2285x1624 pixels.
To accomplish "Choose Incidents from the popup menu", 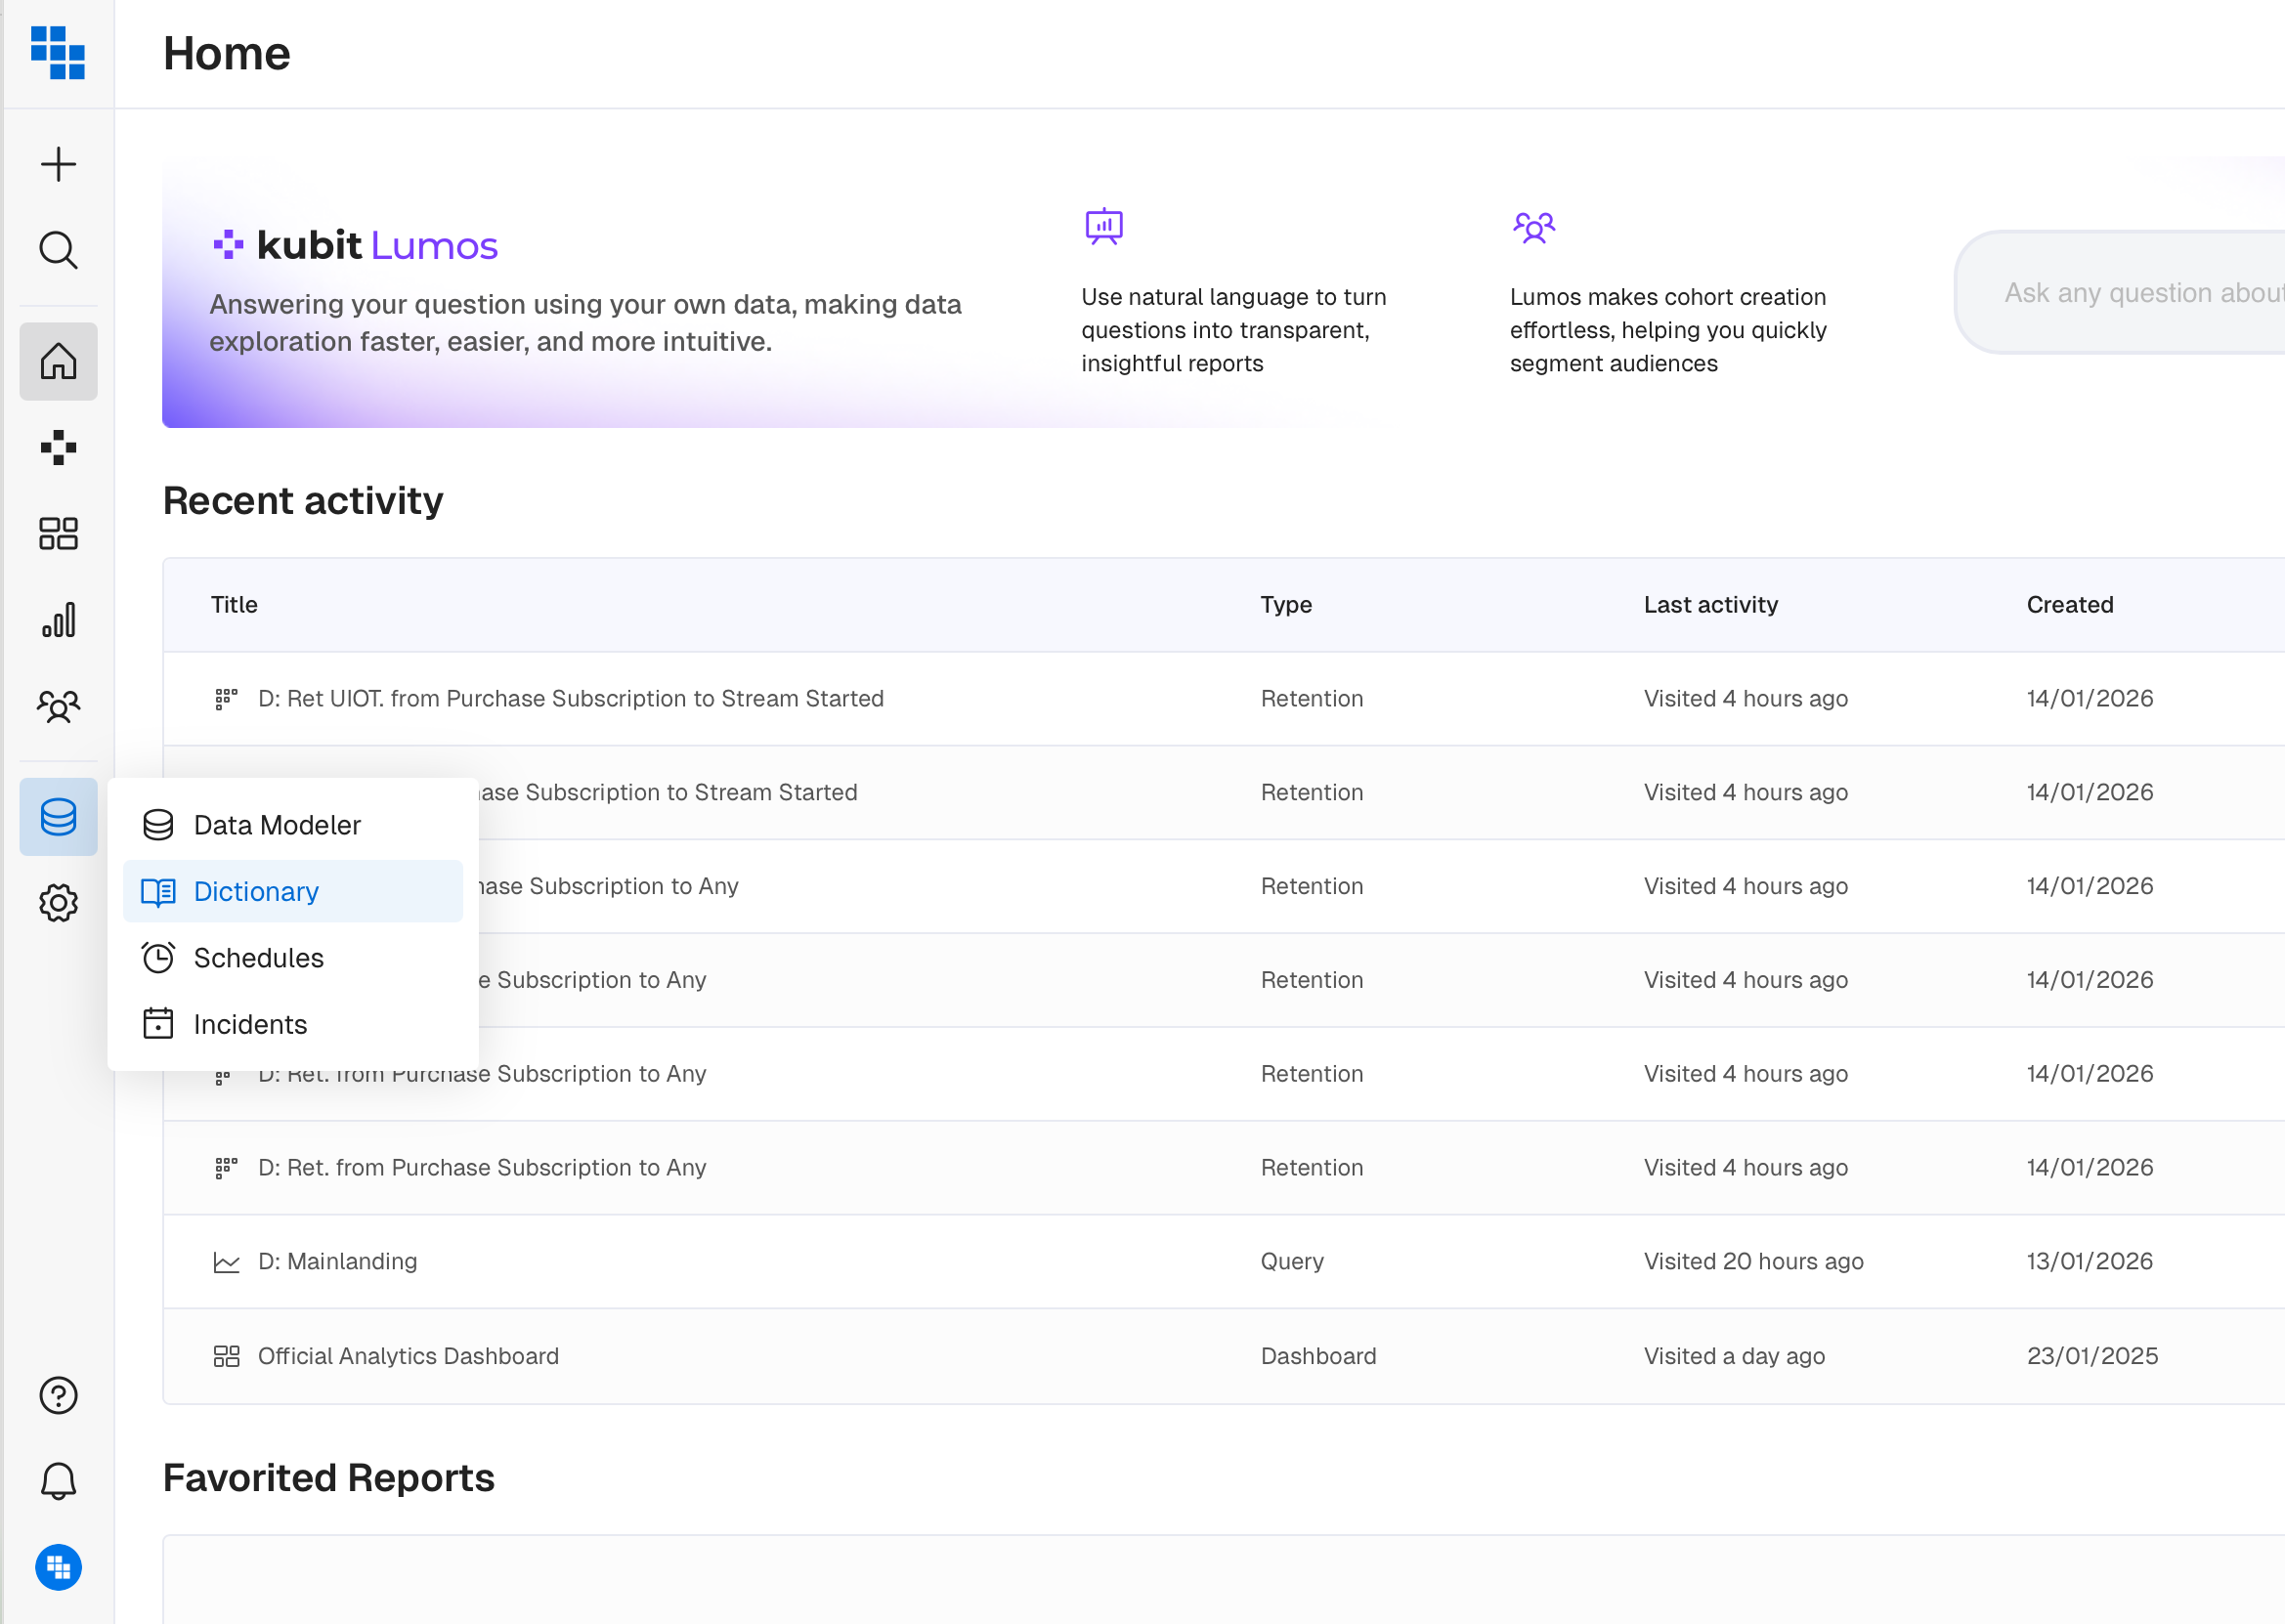I will tap(250, 1024).
